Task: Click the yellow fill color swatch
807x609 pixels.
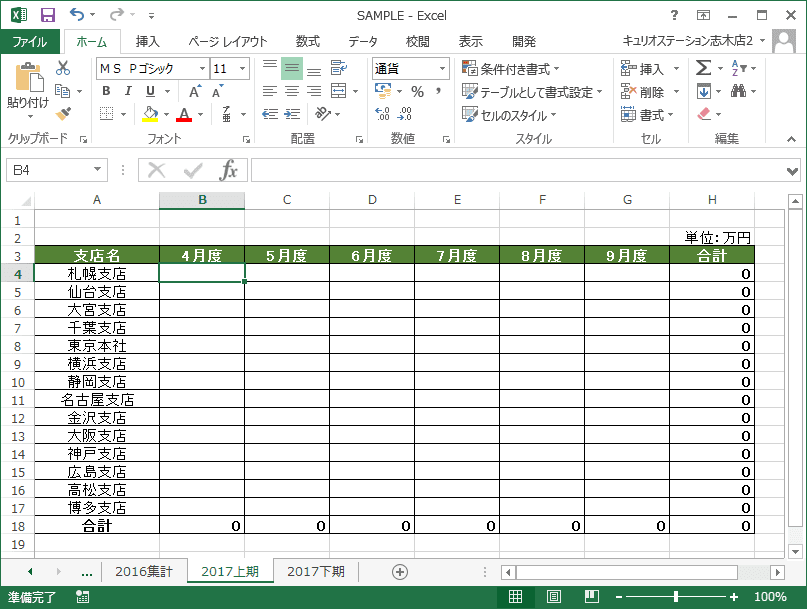Action: tap(150, 114)
